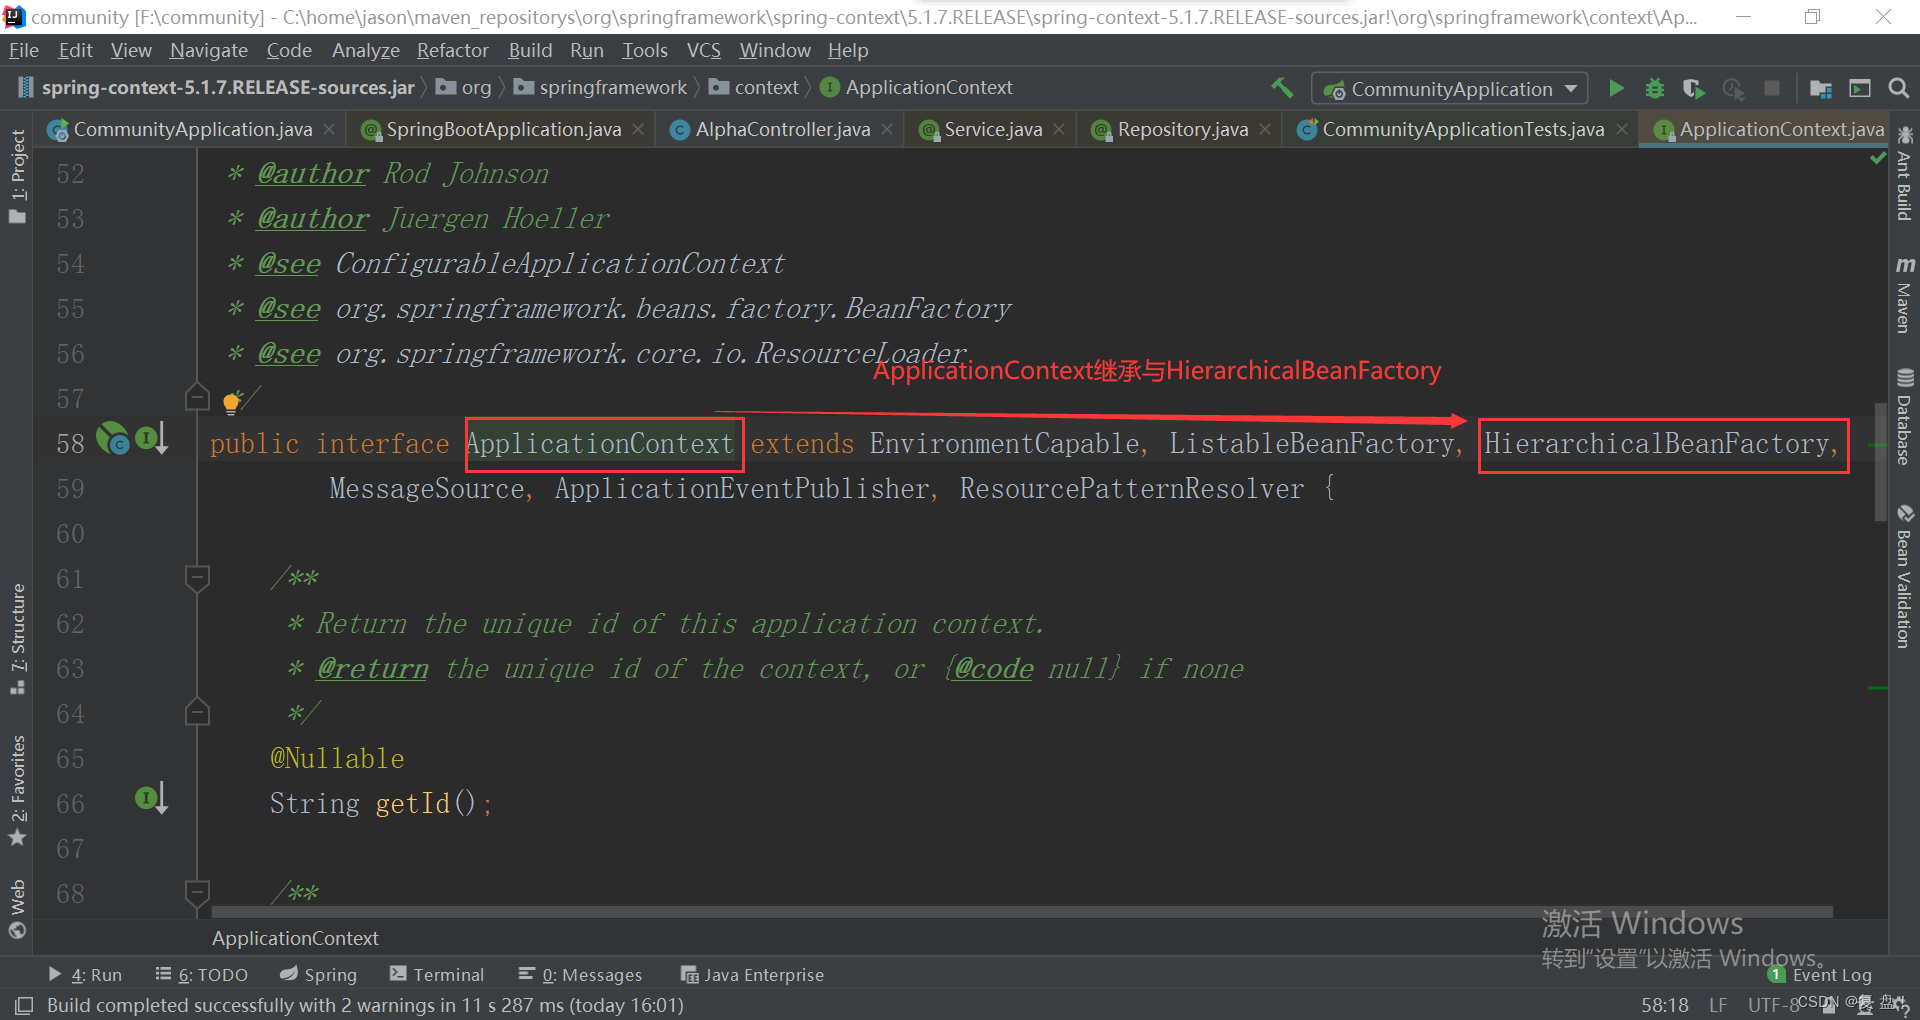The height and width of the screenshot is (1020, 1920).
Task: Switch to the SpringBootApplication.java tab
Action: click(x=503, y=130)
